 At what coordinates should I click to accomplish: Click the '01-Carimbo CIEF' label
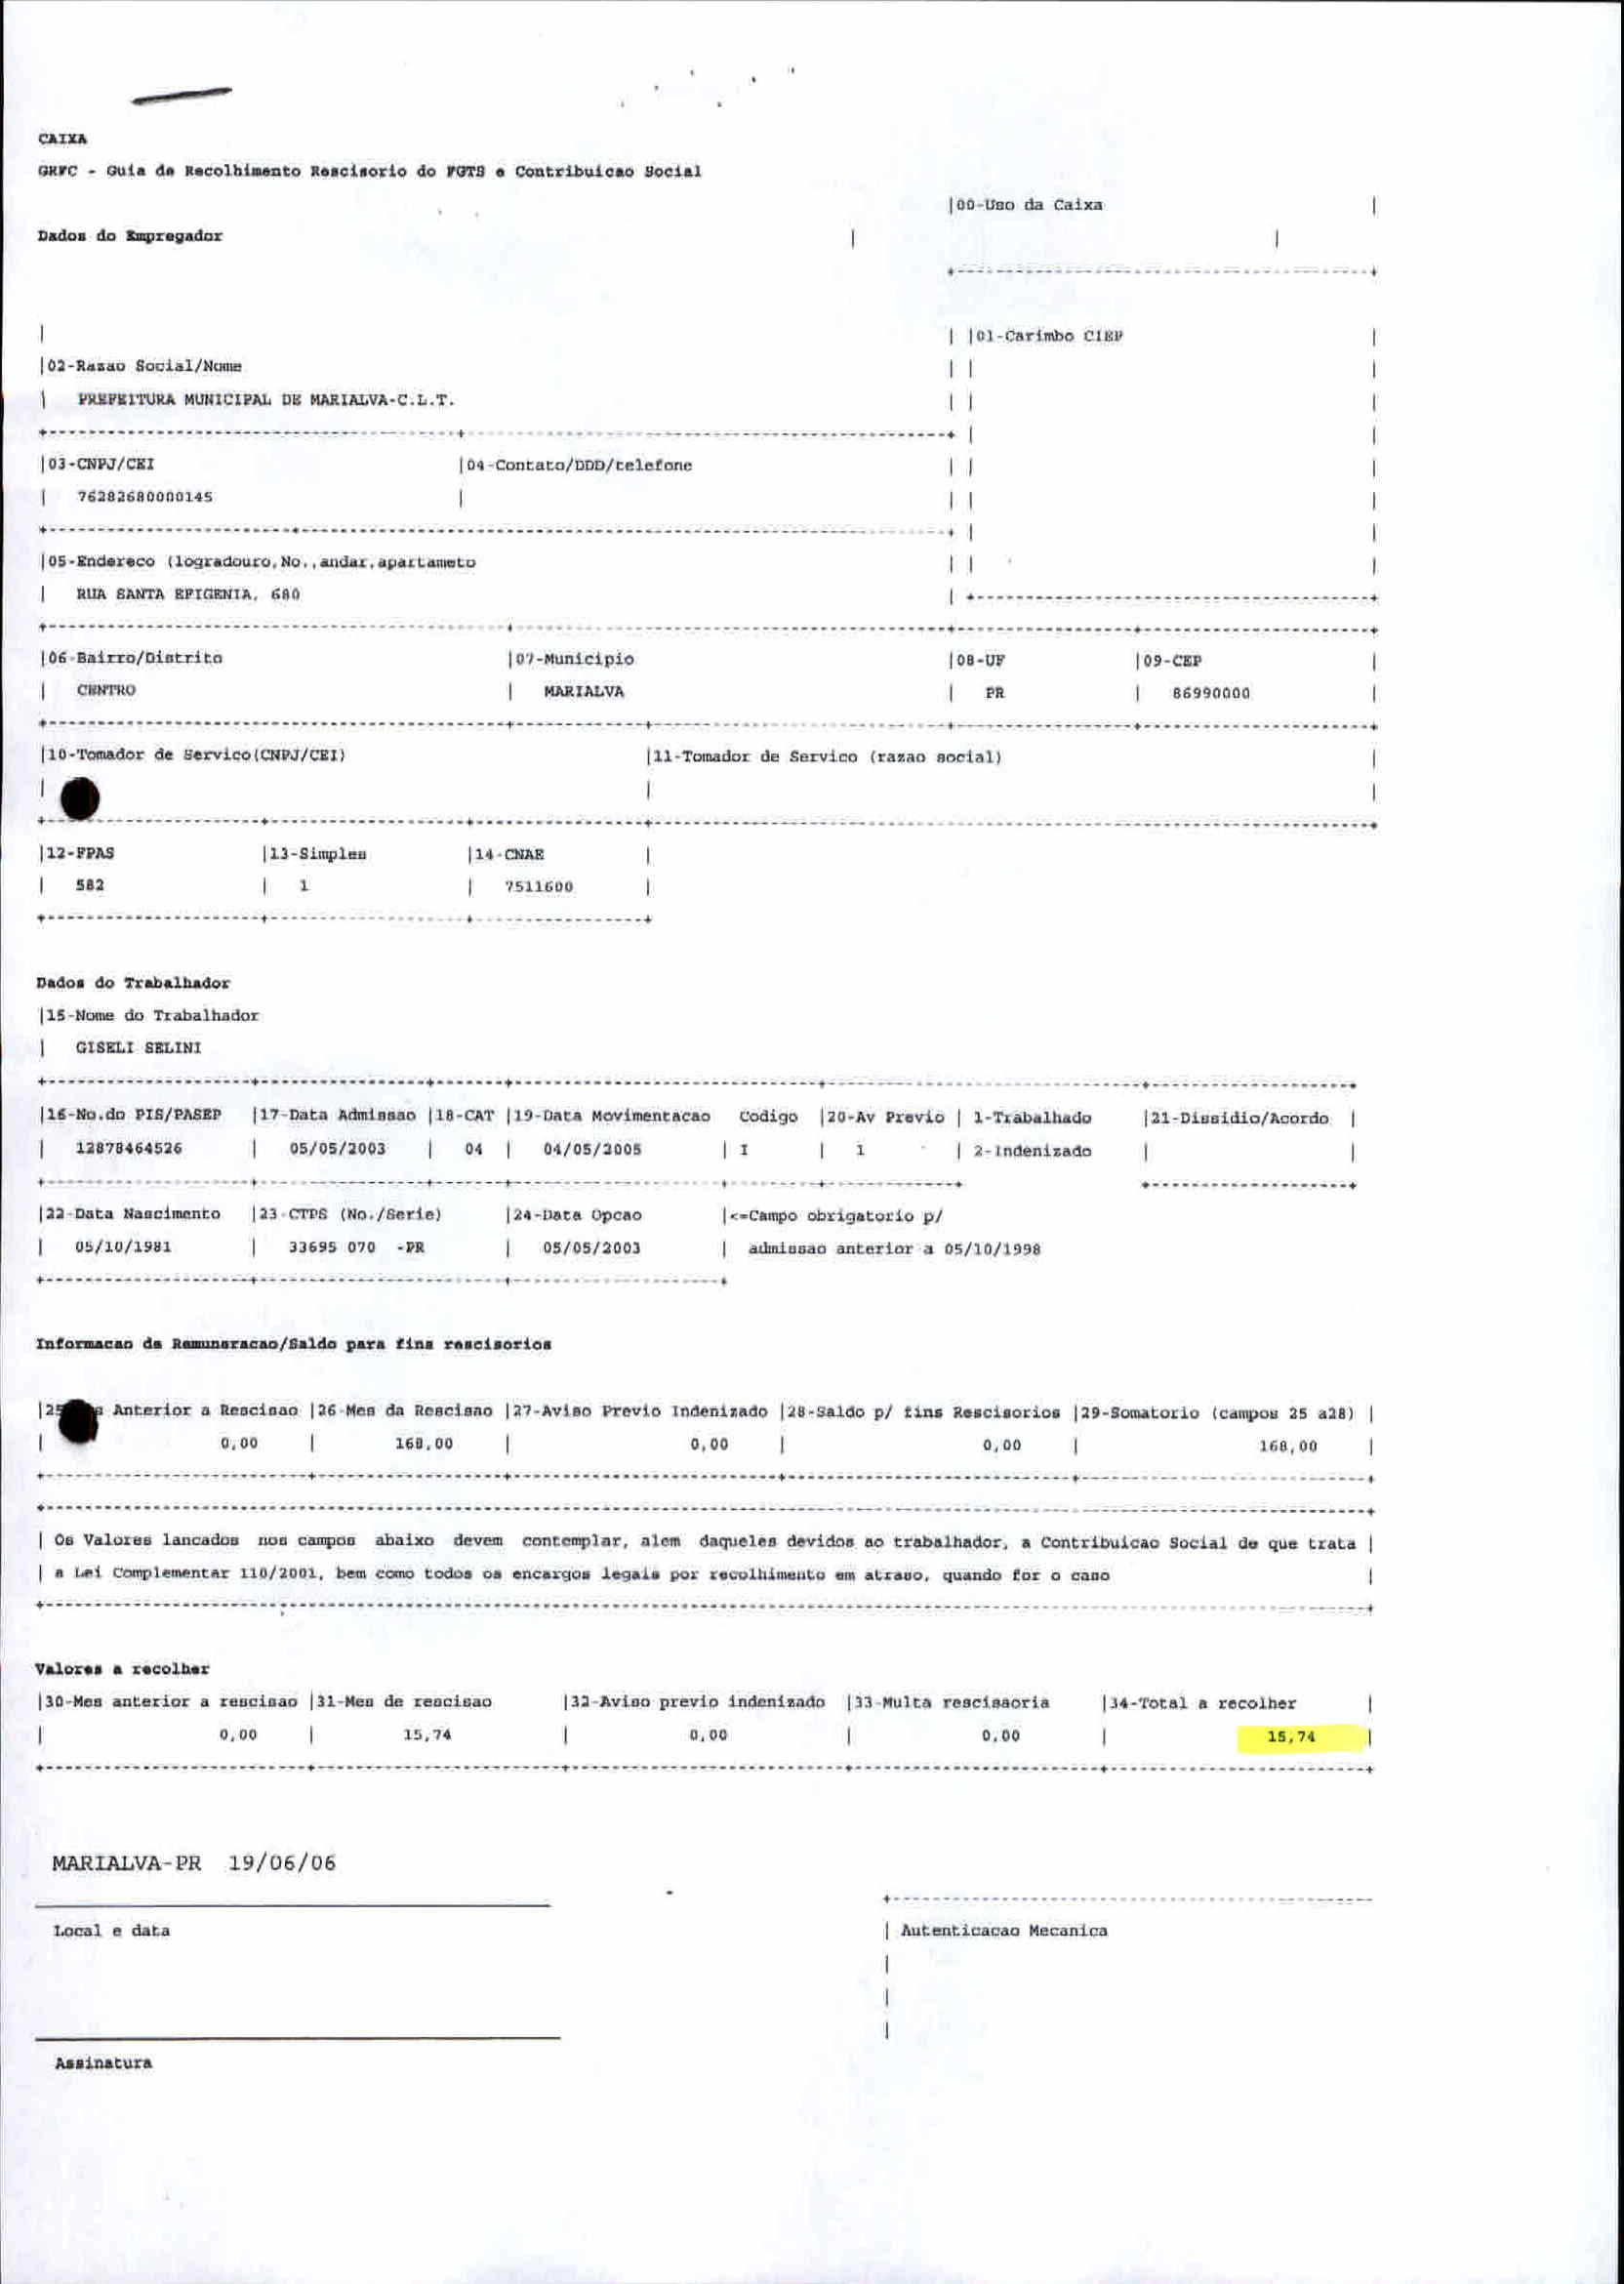coord(1048,336)
